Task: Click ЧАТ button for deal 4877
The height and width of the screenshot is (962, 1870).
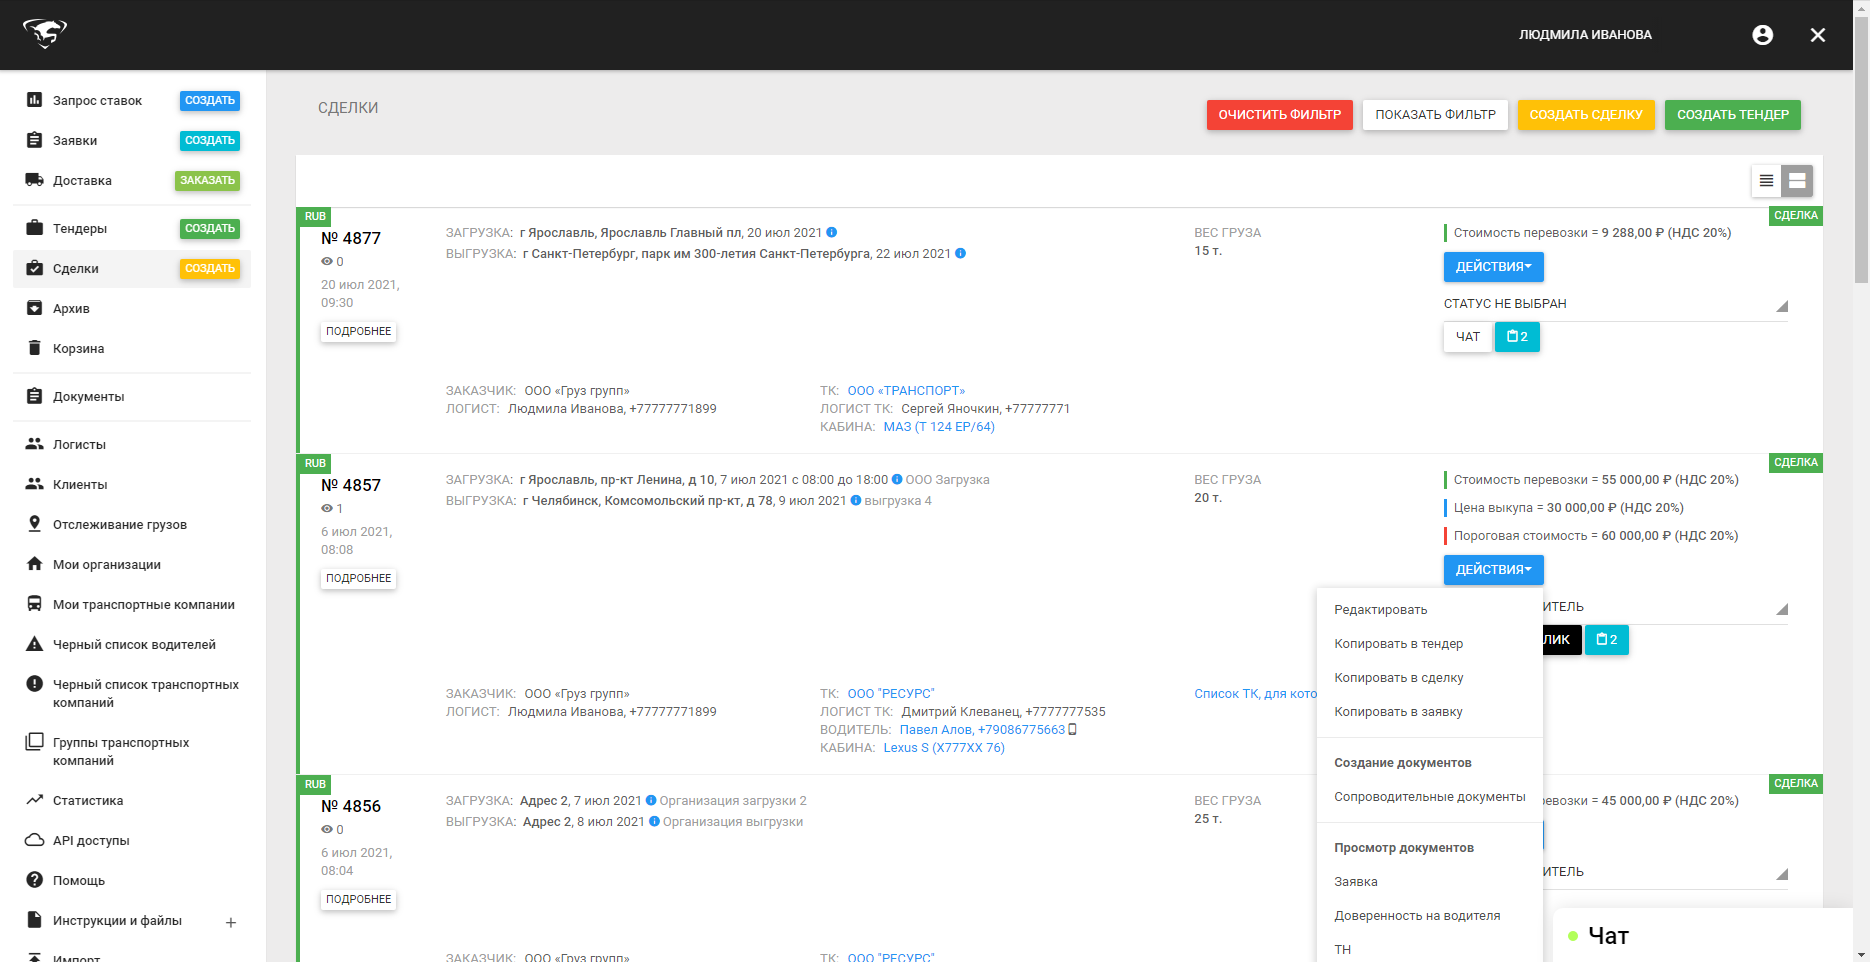Action: click(1467, 337)
